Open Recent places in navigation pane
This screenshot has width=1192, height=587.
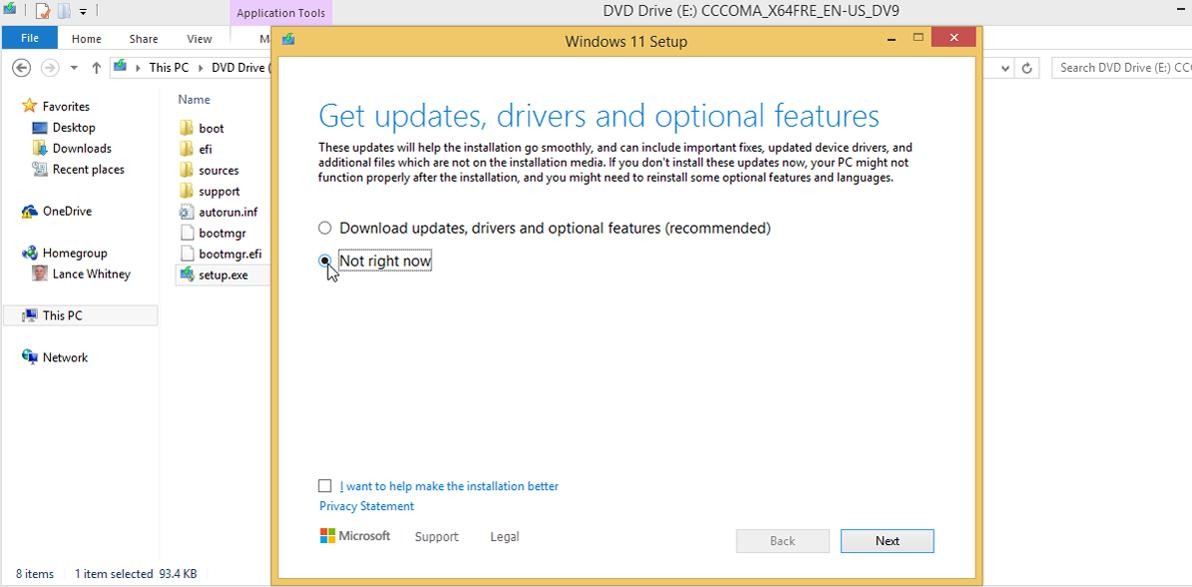point(88,170)
